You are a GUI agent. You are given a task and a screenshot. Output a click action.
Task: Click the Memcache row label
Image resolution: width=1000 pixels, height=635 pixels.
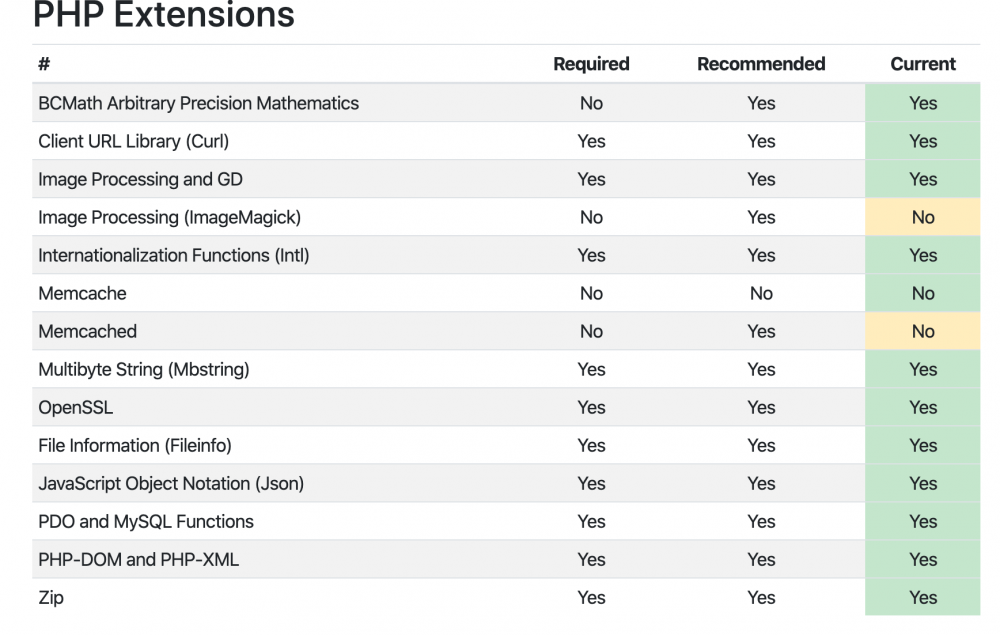82,293
